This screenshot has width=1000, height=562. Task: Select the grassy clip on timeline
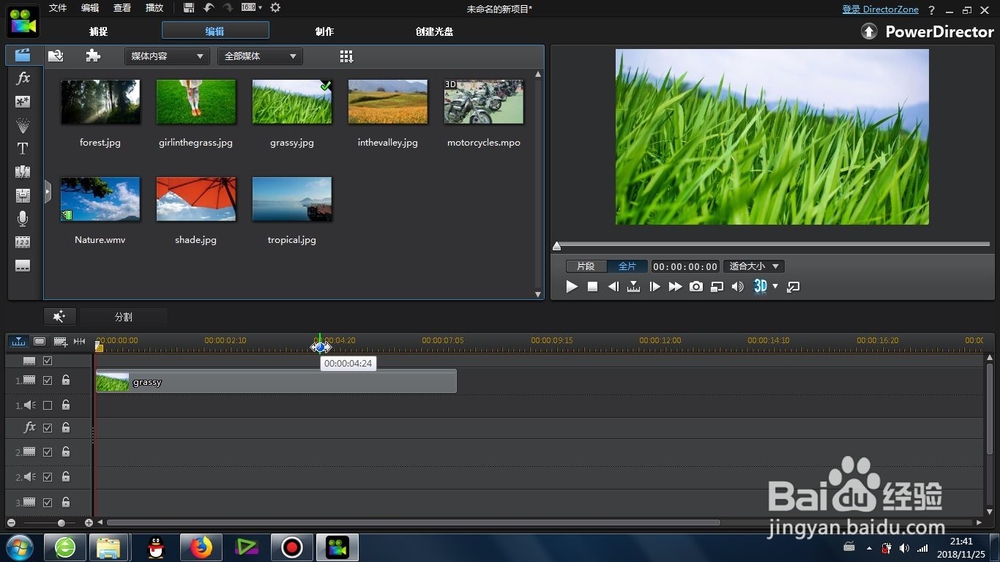tap(276, 381)
